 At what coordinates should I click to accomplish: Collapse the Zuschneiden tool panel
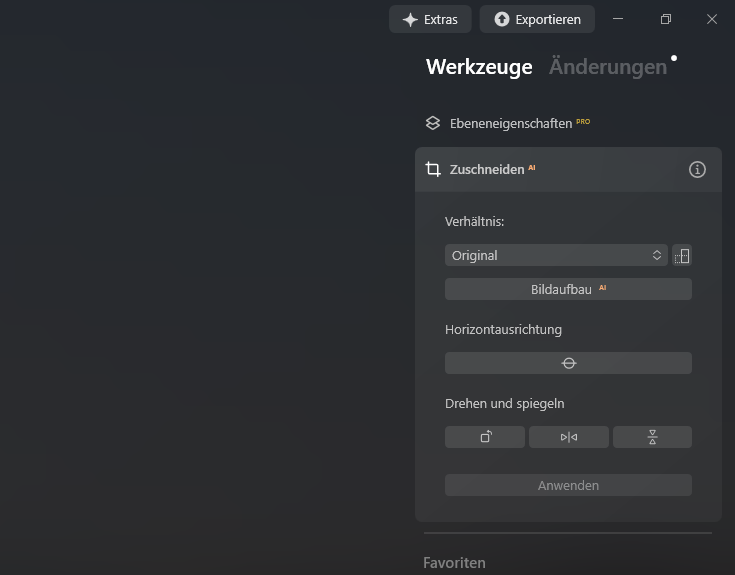486,170
